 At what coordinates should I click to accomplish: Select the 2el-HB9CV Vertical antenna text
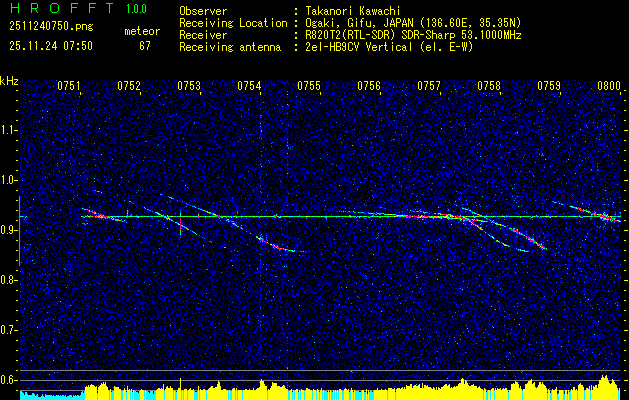(389, 47)
